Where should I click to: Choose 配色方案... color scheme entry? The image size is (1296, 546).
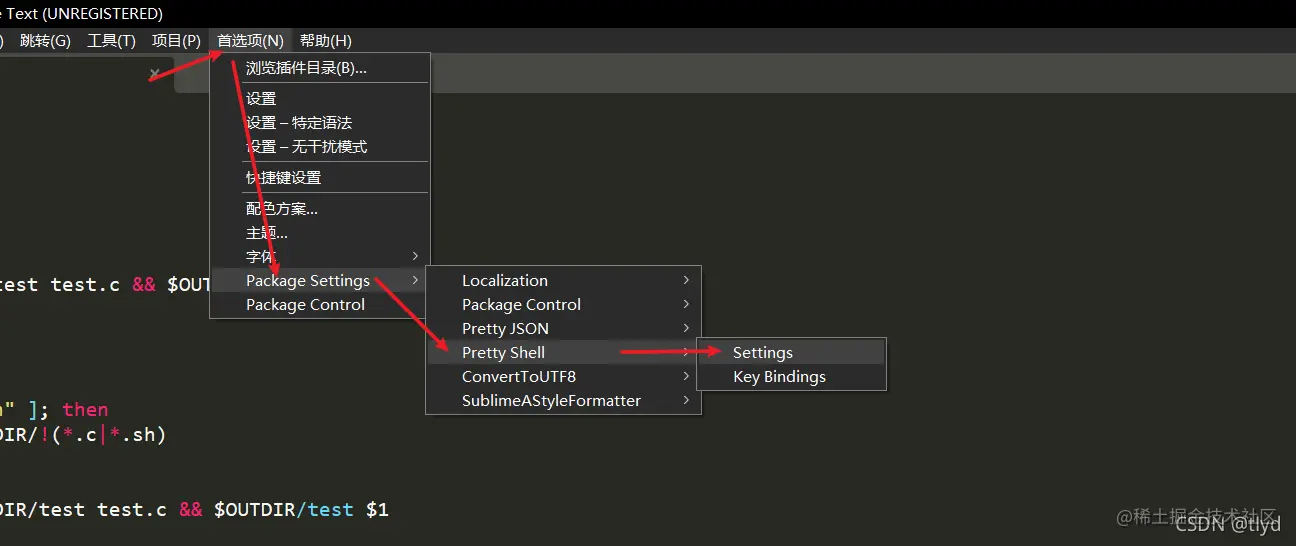pos(319,208)
